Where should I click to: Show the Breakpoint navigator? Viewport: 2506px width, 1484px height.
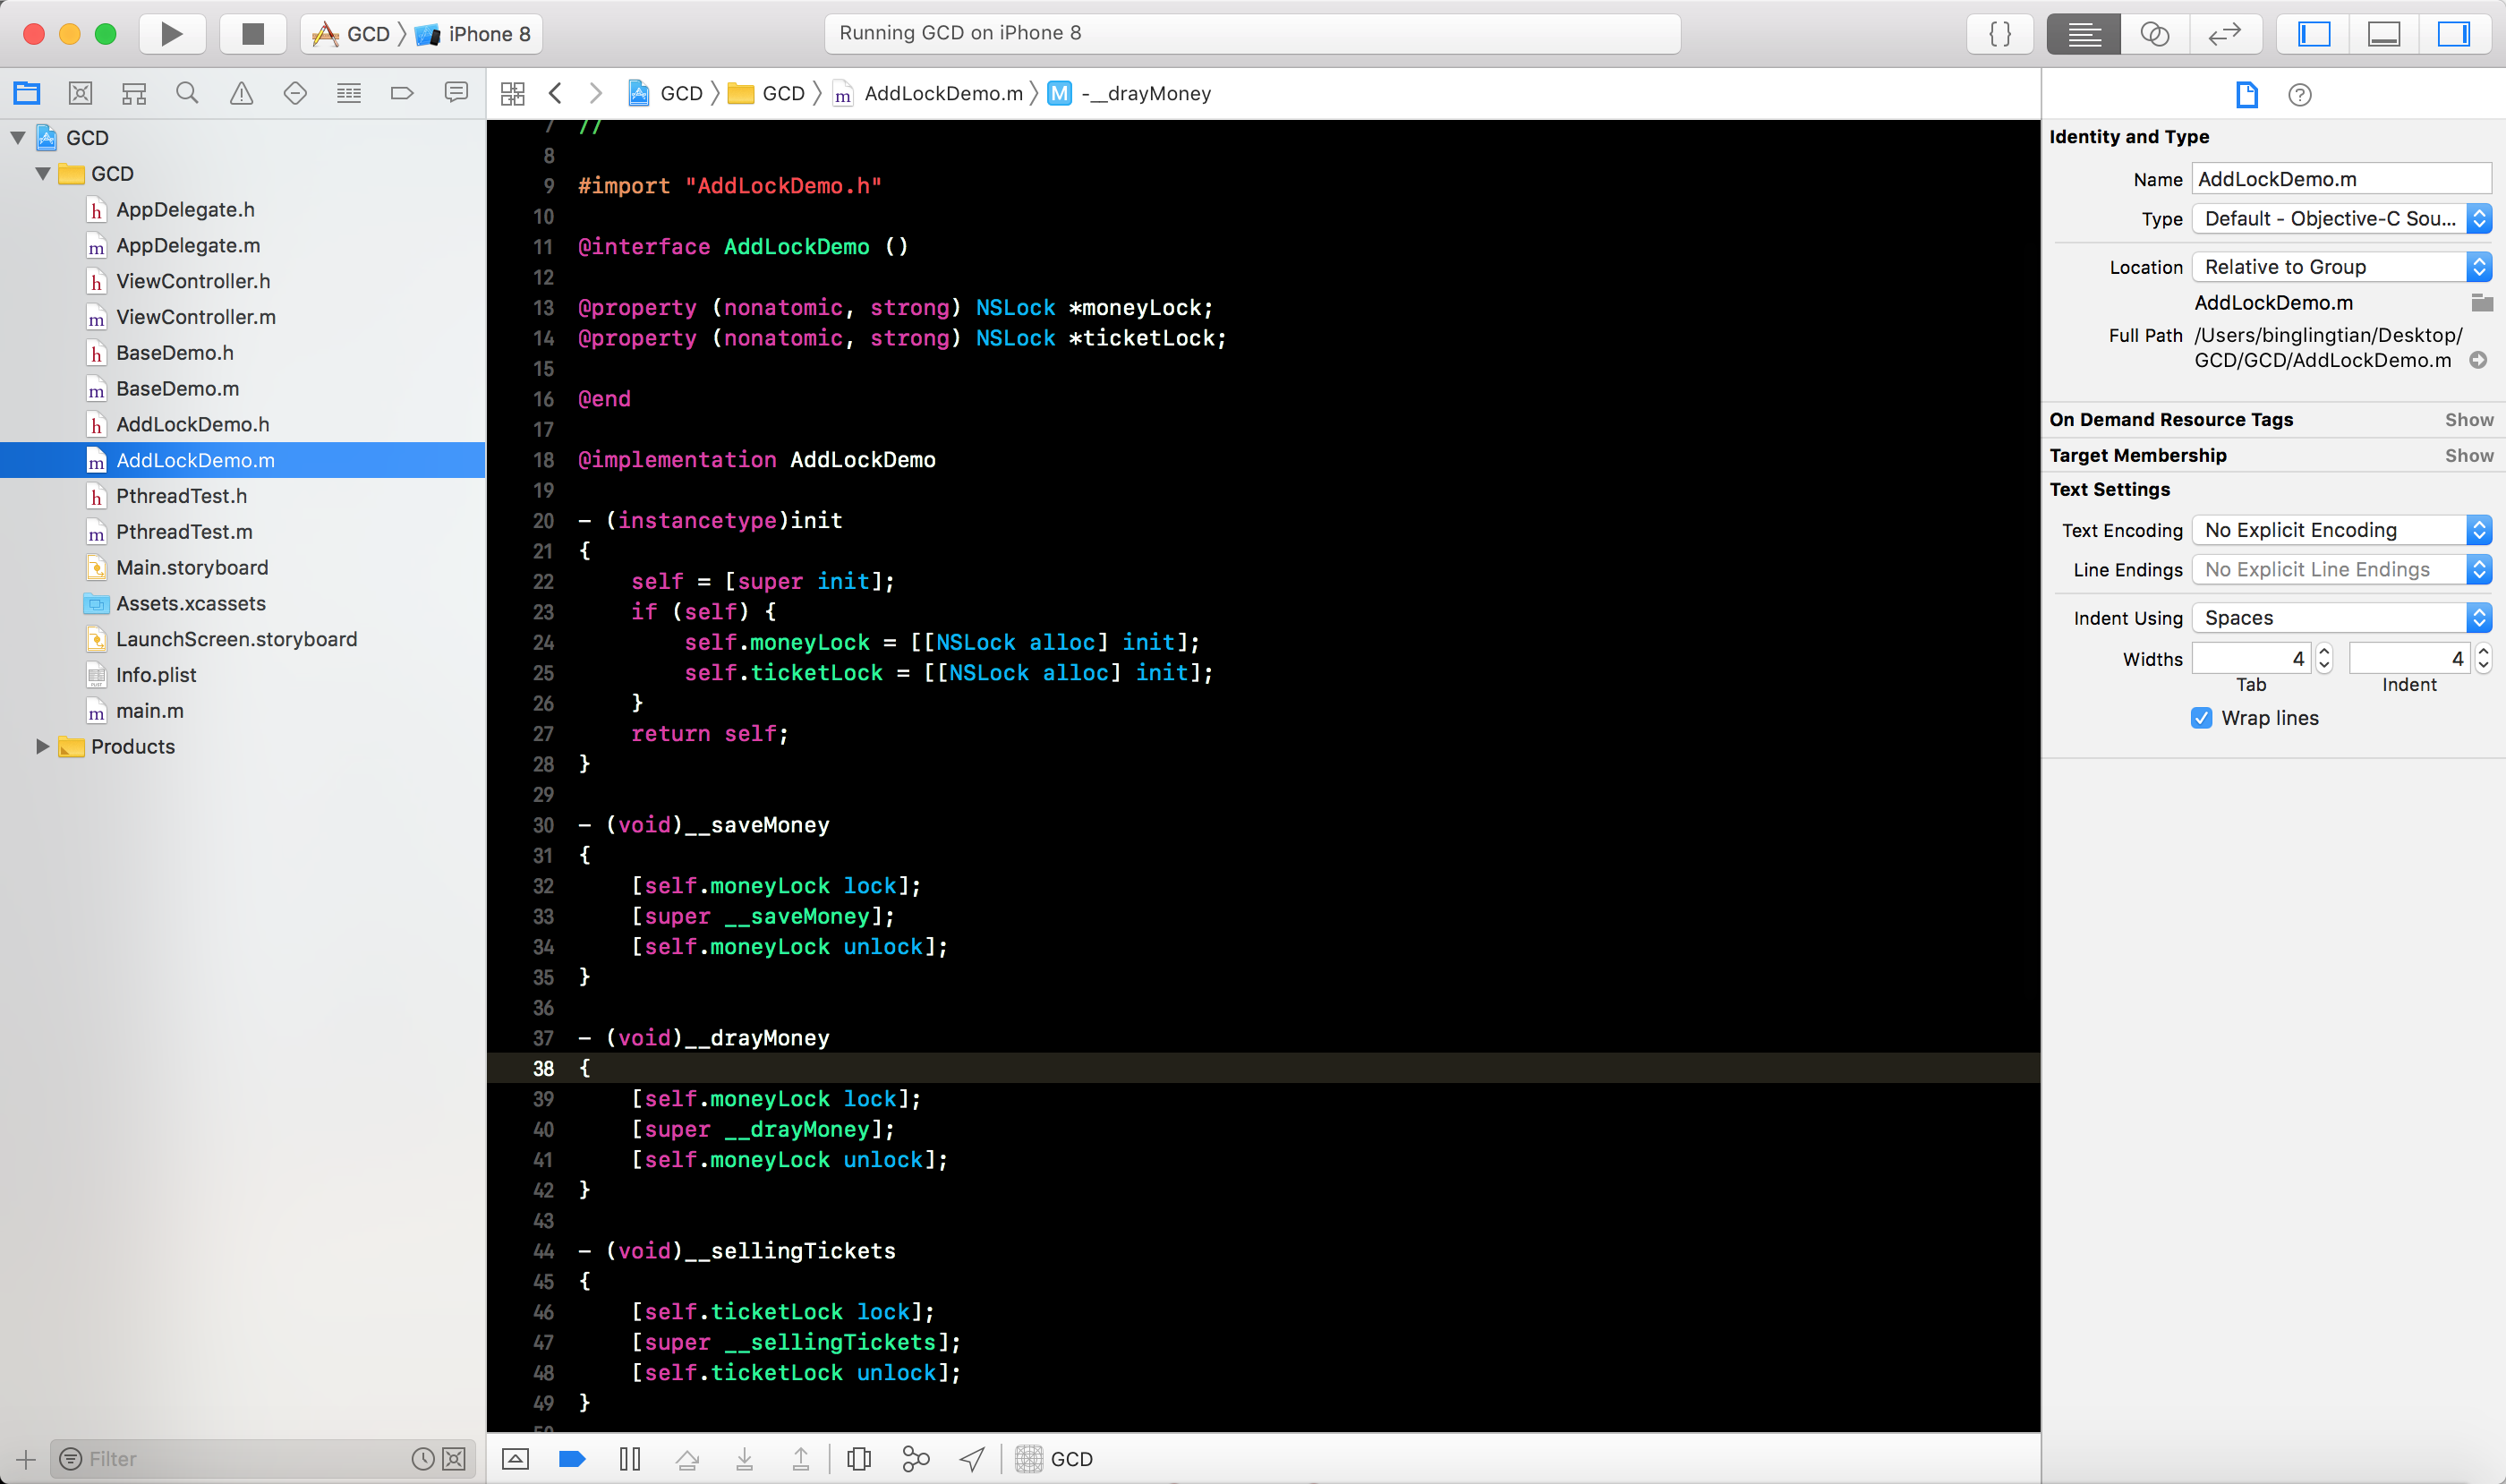pyautogui.click(x=402, y=93)
